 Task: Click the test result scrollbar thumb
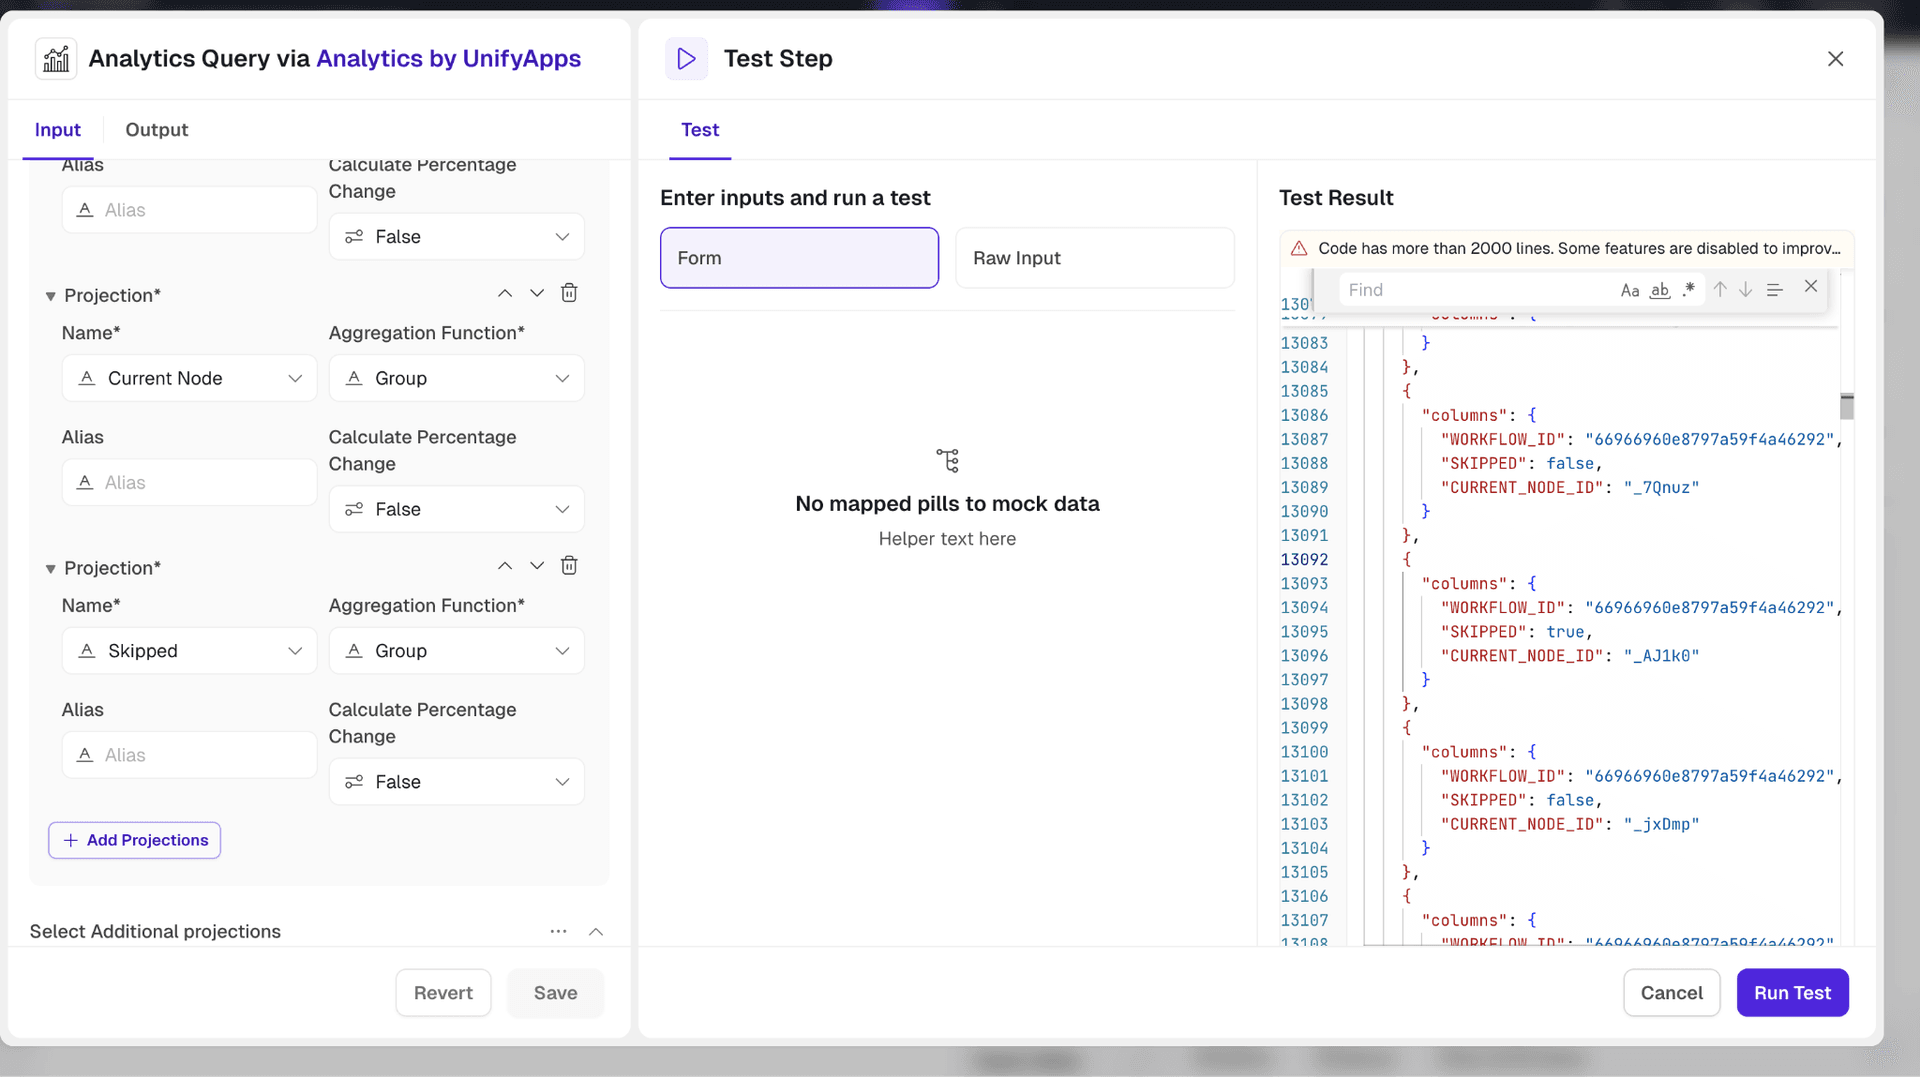(x=1847, y=406)
